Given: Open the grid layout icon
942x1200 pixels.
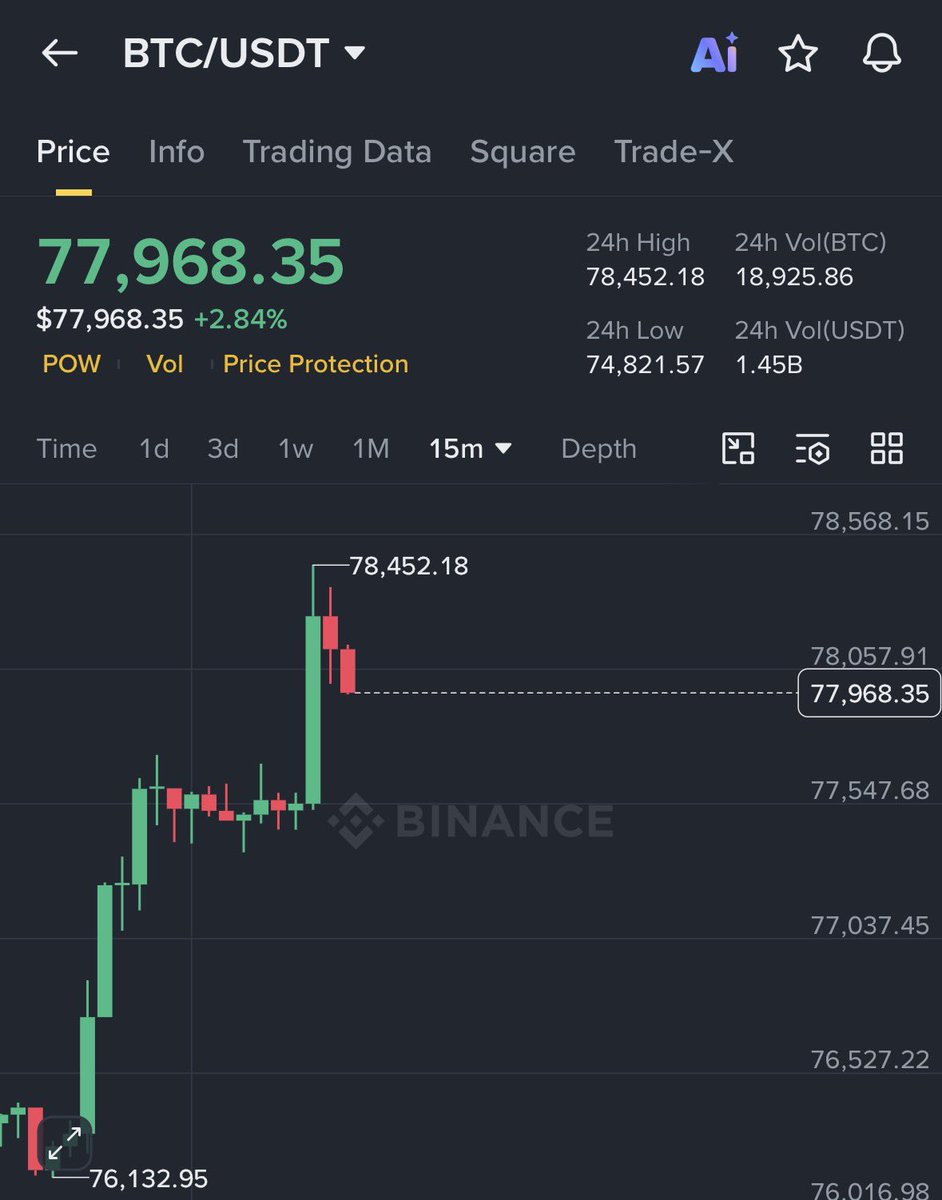Looking at the screenshot, I should pyautogui.click(x=886, y=449).
